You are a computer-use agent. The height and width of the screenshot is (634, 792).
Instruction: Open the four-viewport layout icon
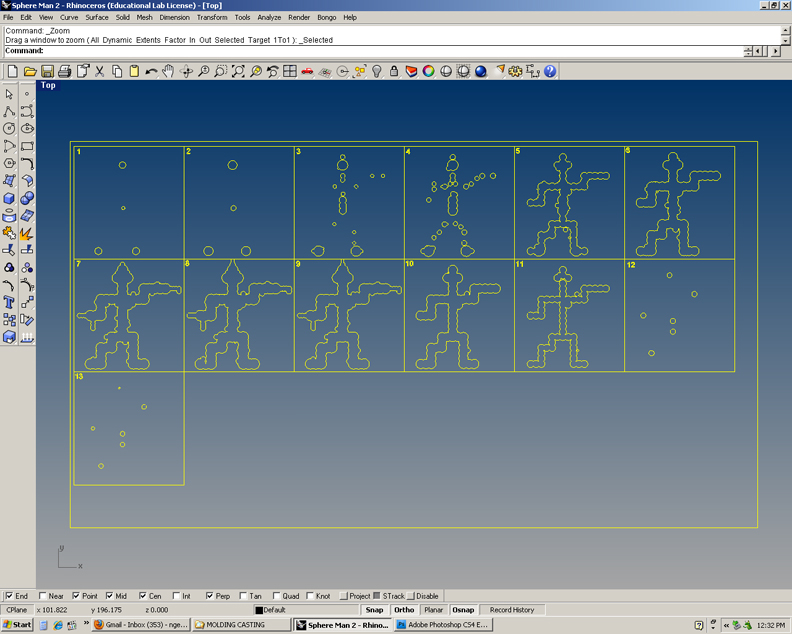pyautogui.click(x=289, y=71)
